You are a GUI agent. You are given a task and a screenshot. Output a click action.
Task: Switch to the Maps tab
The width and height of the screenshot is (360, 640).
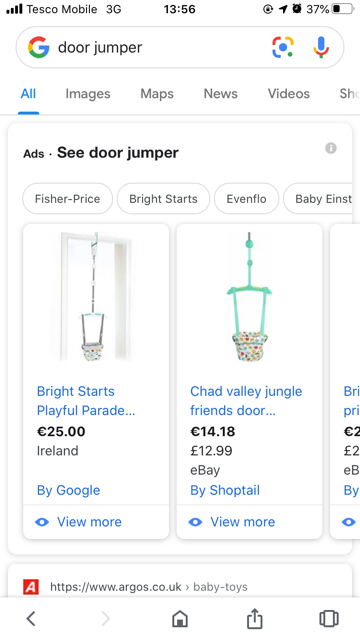[x=157, y=93]
